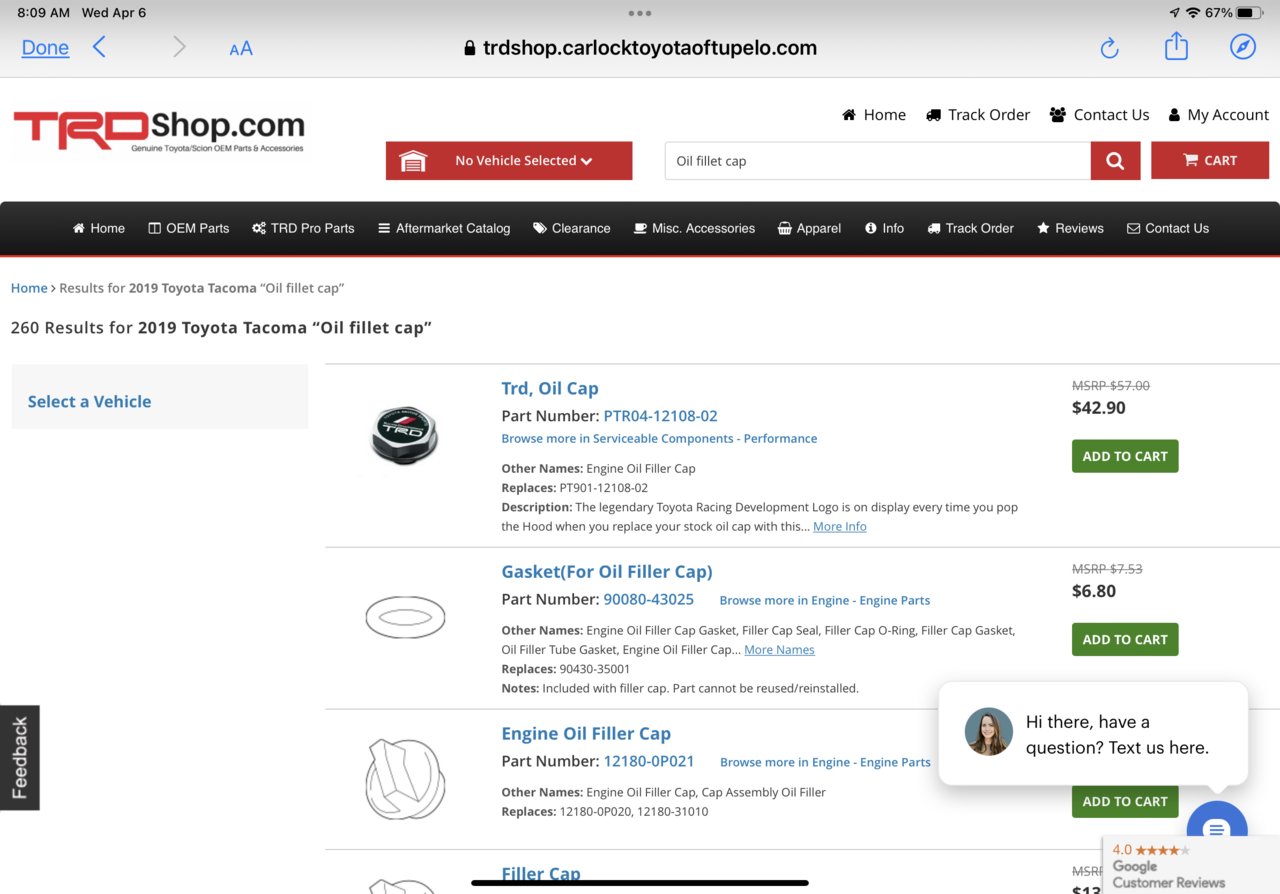Browse more Engine Parts beside 12180-0P021

(x=825, y=762)
